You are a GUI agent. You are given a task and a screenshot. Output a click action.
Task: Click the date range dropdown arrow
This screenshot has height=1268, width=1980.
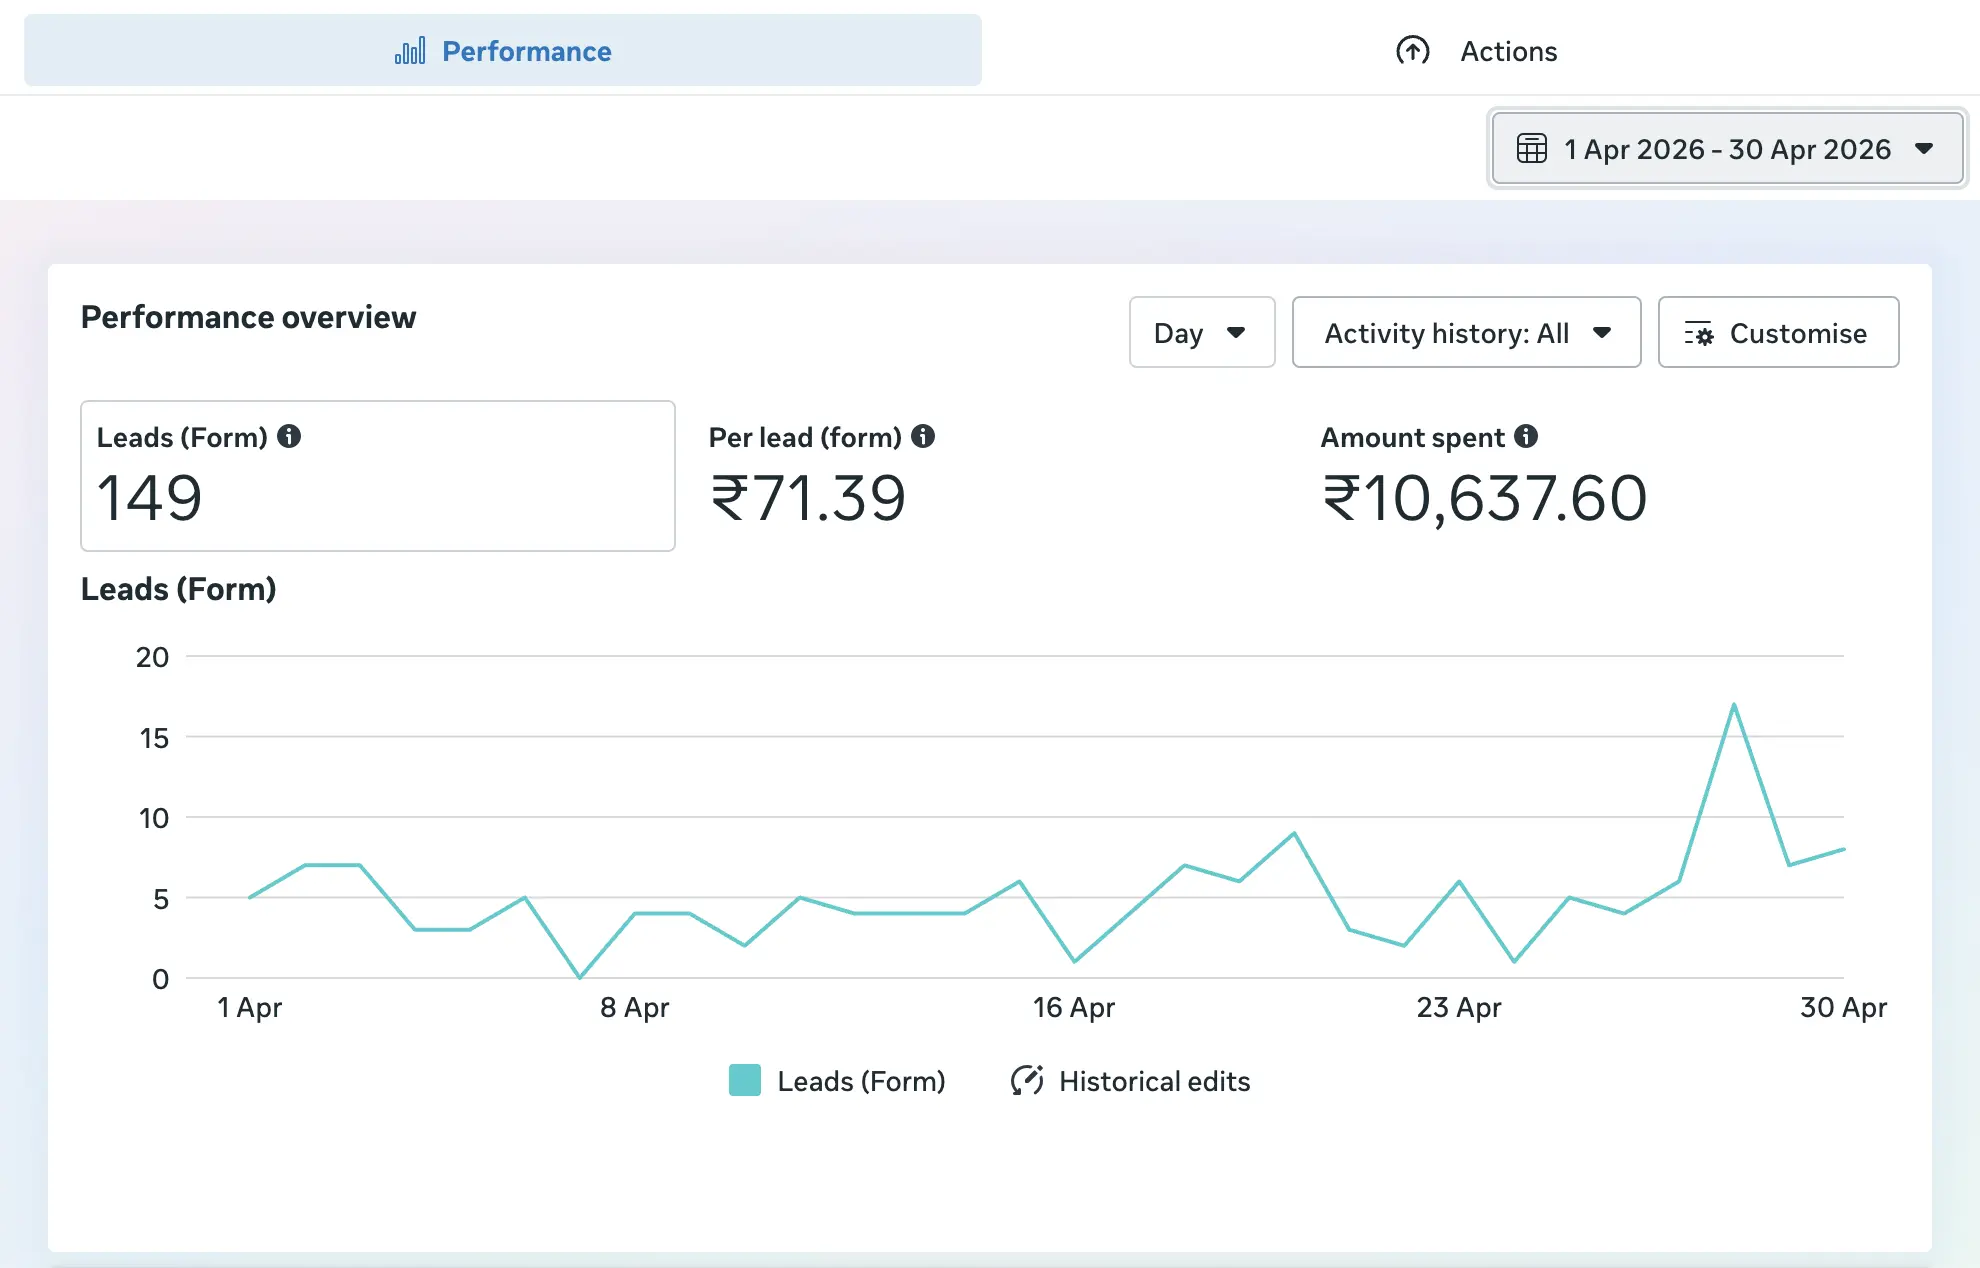1924,149
